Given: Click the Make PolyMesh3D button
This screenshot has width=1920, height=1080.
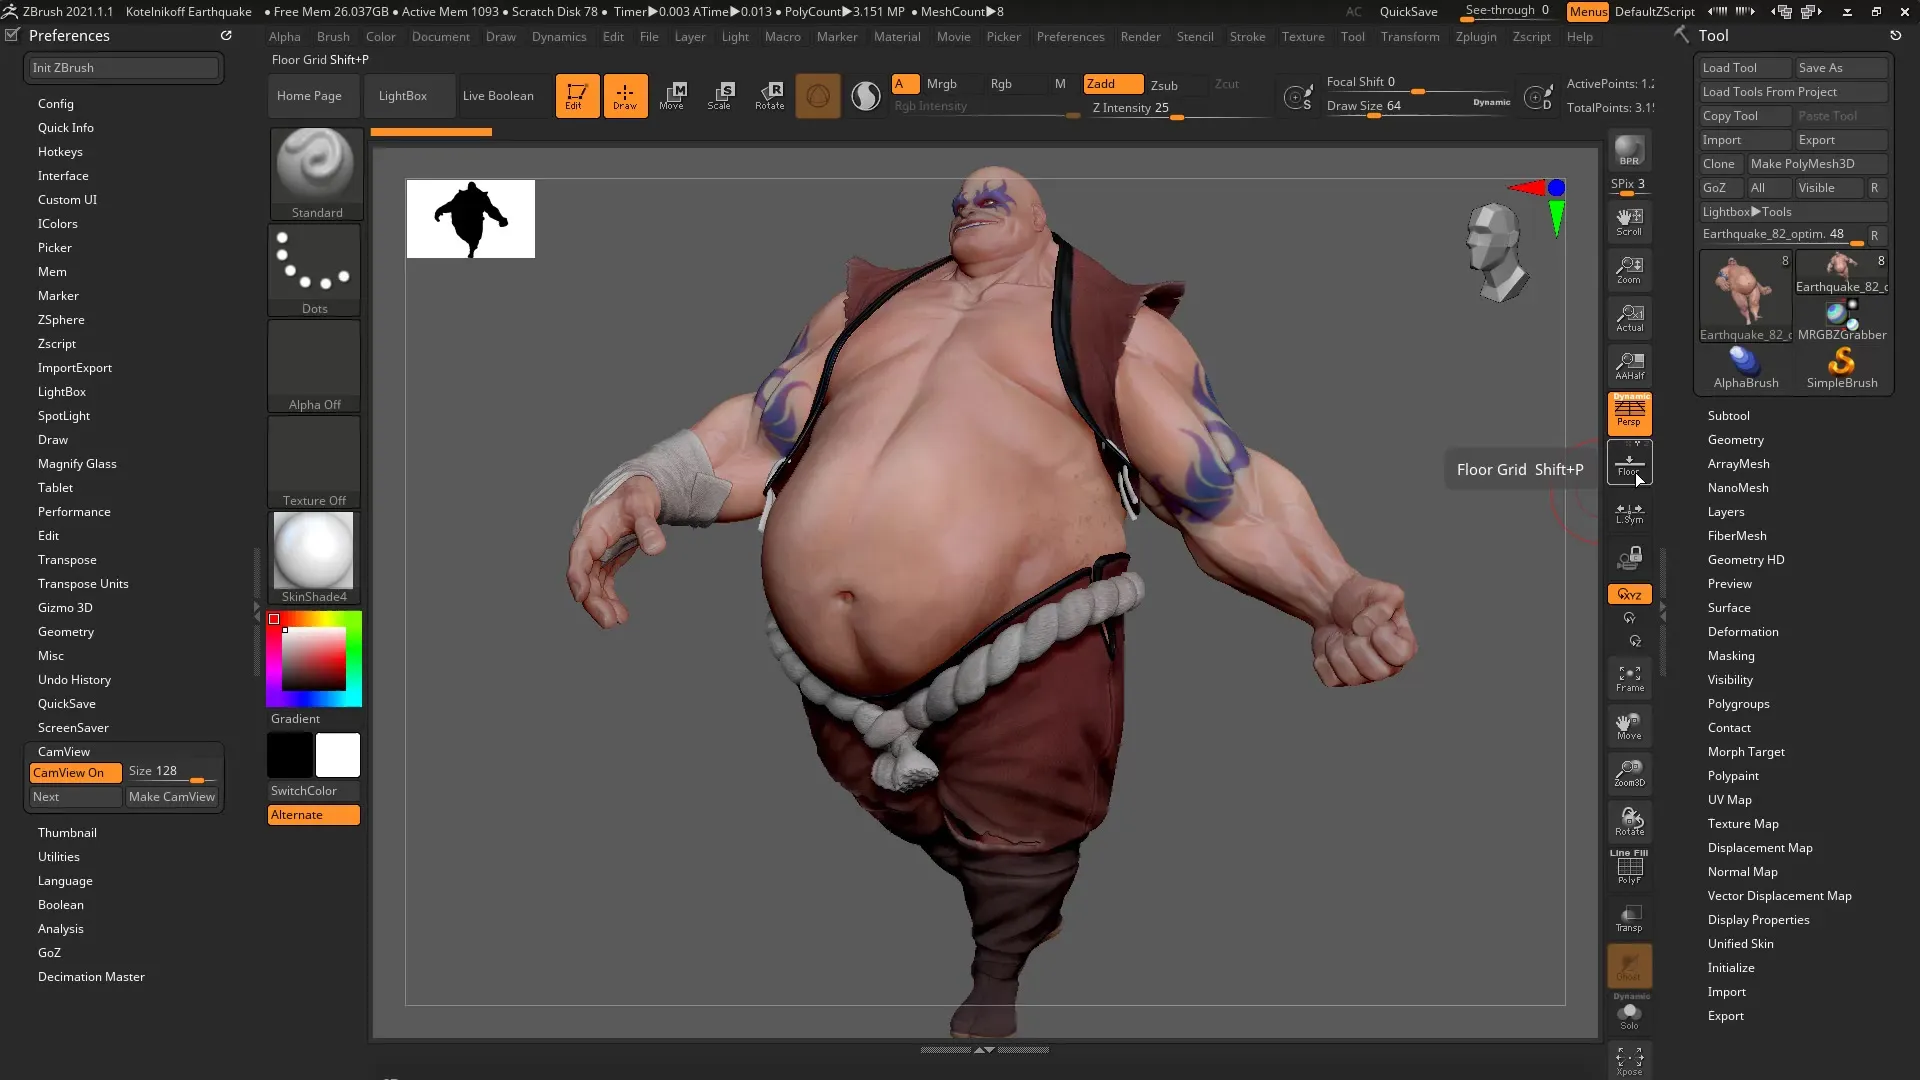Looking at the screenshot, I should pos(1816,164).
